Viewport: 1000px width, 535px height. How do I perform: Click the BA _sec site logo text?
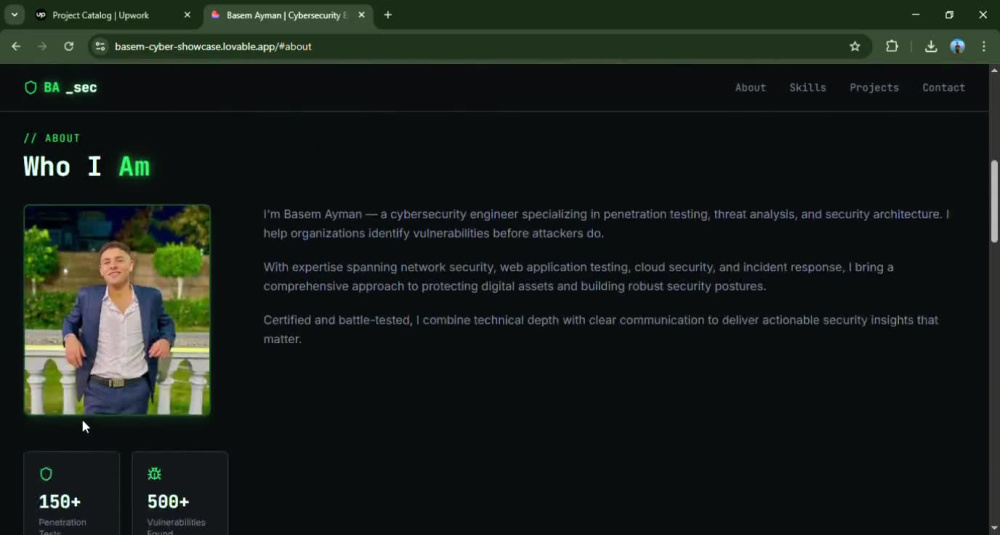pos(70,88)
